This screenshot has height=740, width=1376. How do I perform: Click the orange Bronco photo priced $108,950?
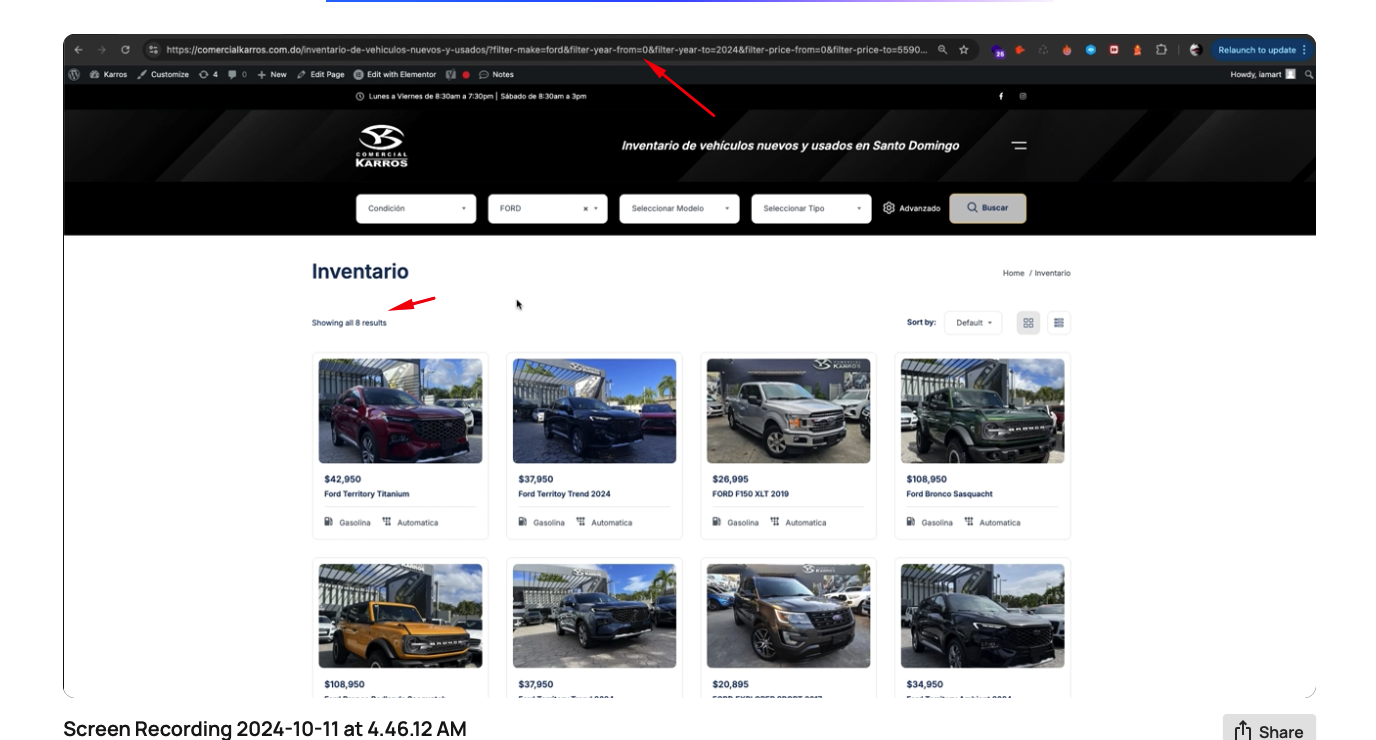point(400,616)
